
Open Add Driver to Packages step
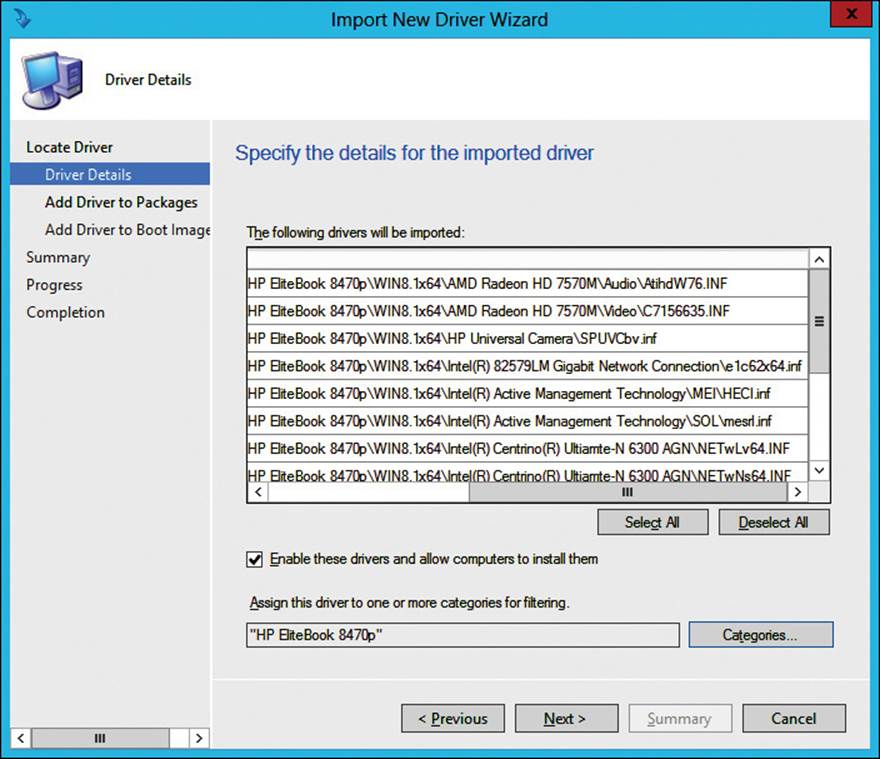(x=121, y=202)
